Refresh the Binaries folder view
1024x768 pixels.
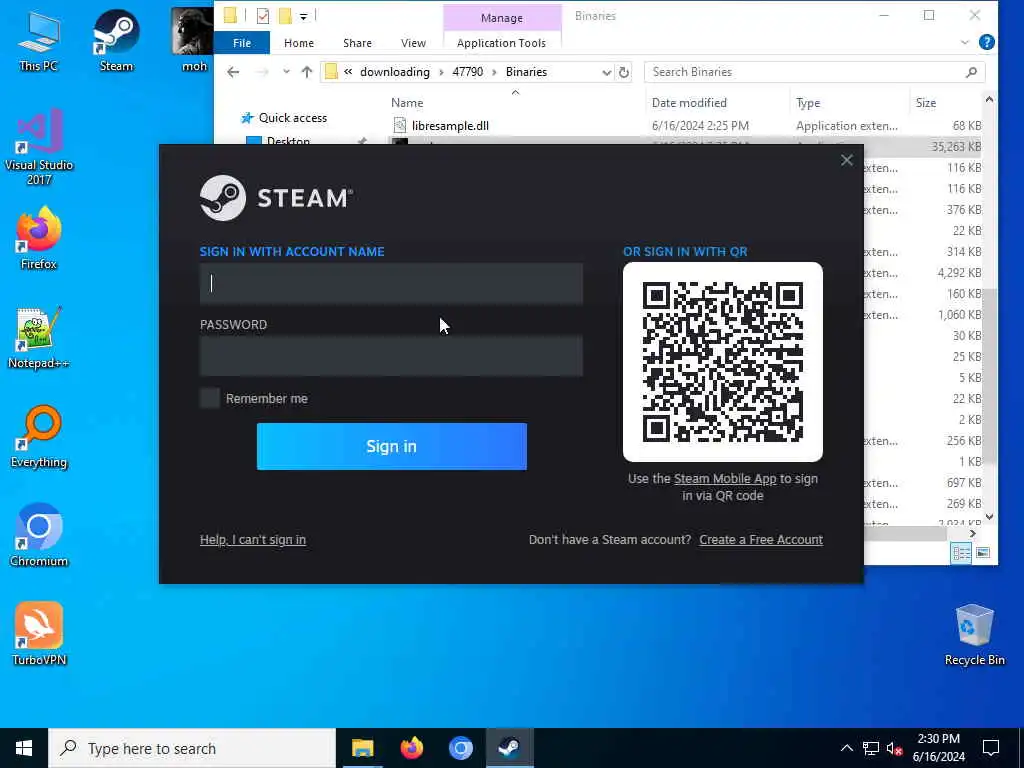pos(624,72)
